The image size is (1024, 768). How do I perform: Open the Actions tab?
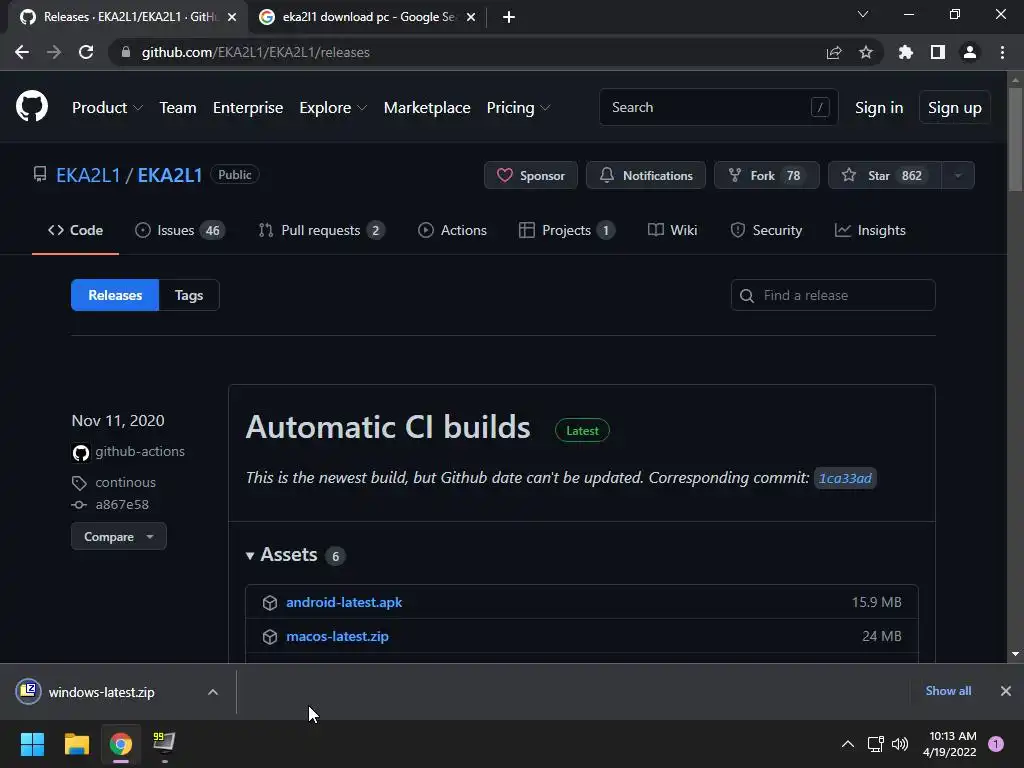pyautogui.click(x=452, y=230)
